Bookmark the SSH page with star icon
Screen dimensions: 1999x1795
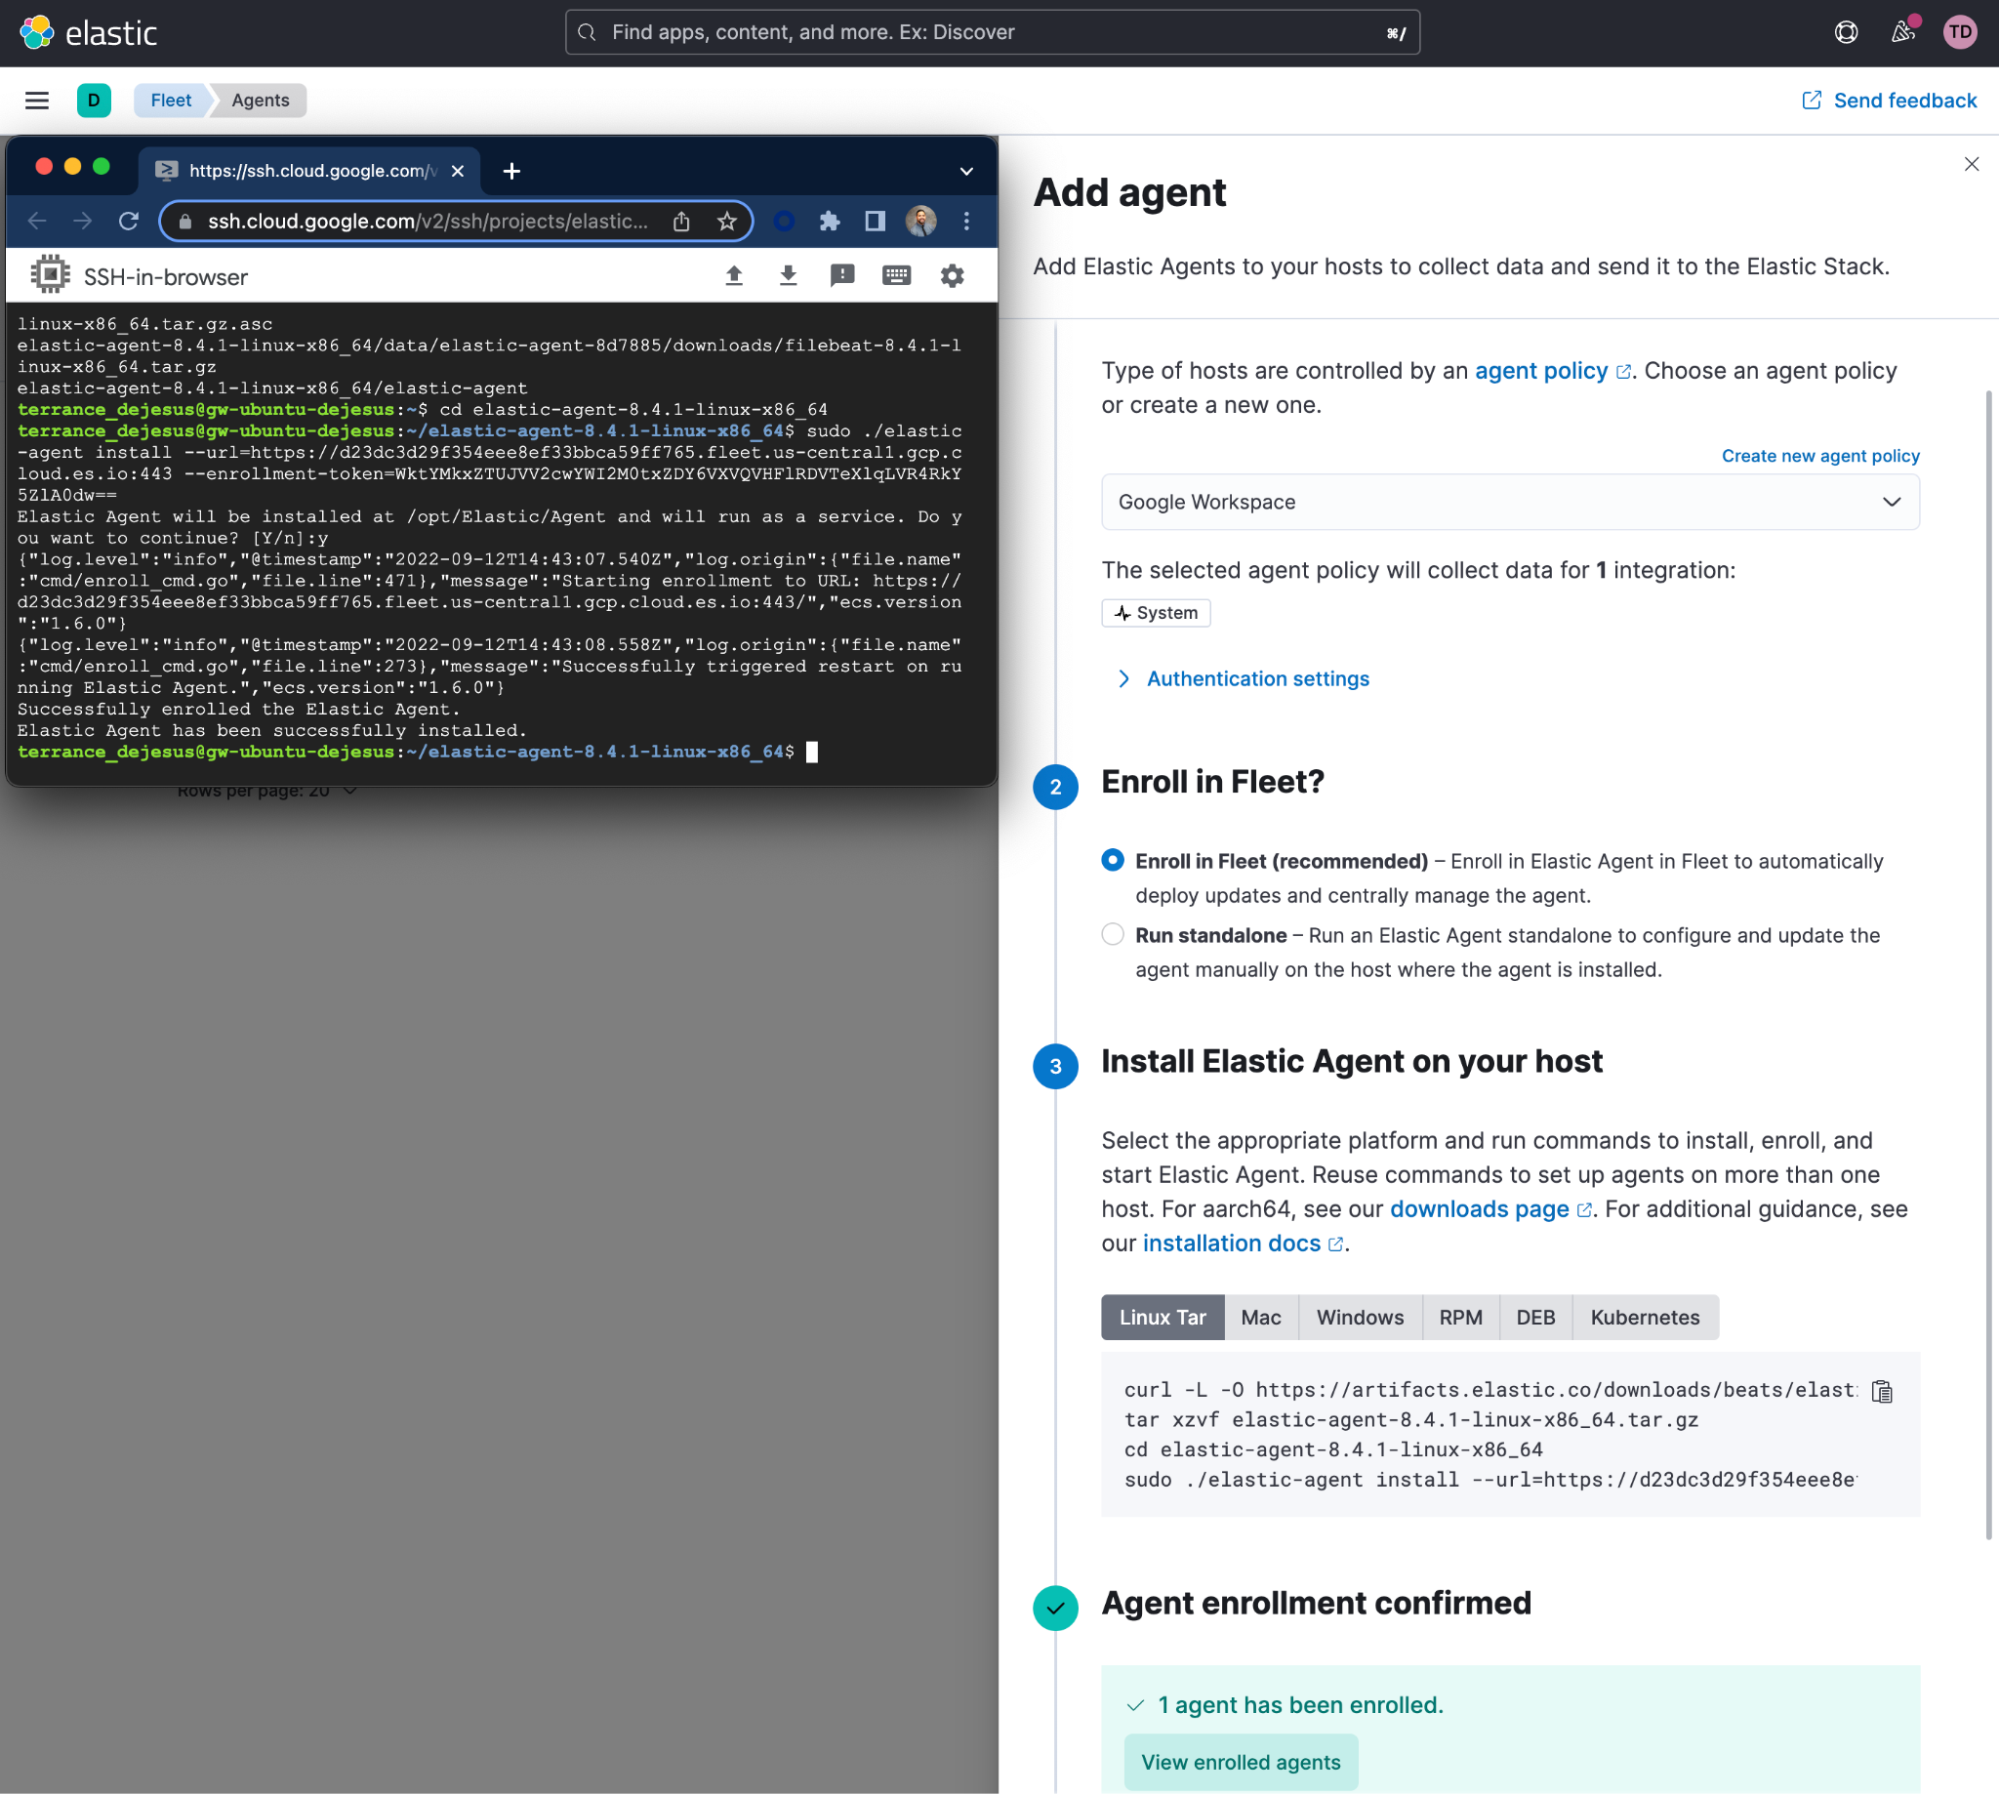(x=727, y=221)
